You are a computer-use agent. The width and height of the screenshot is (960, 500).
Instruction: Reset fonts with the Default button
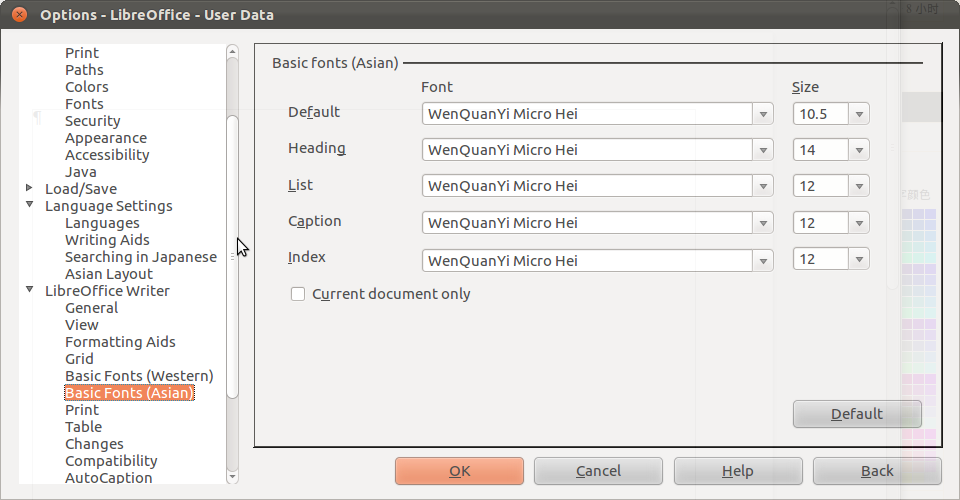pos(857,414)
